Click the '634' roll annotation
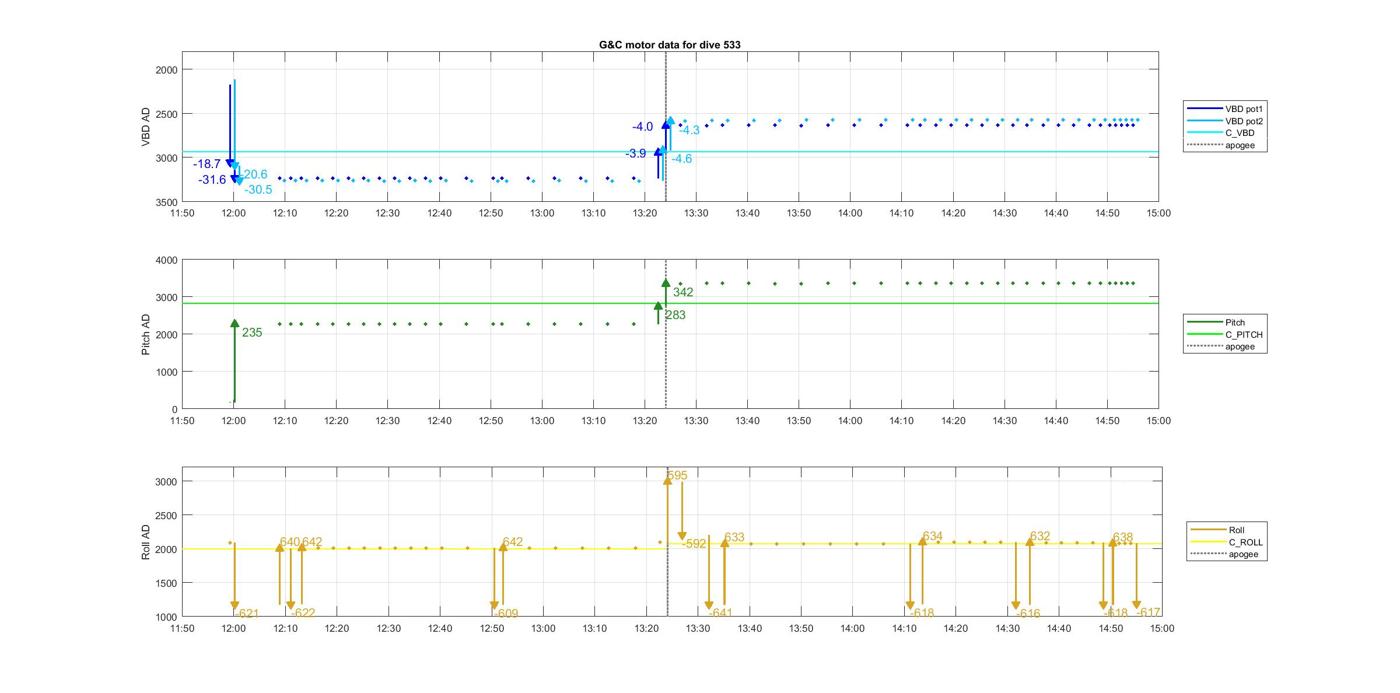 [932, 537]
